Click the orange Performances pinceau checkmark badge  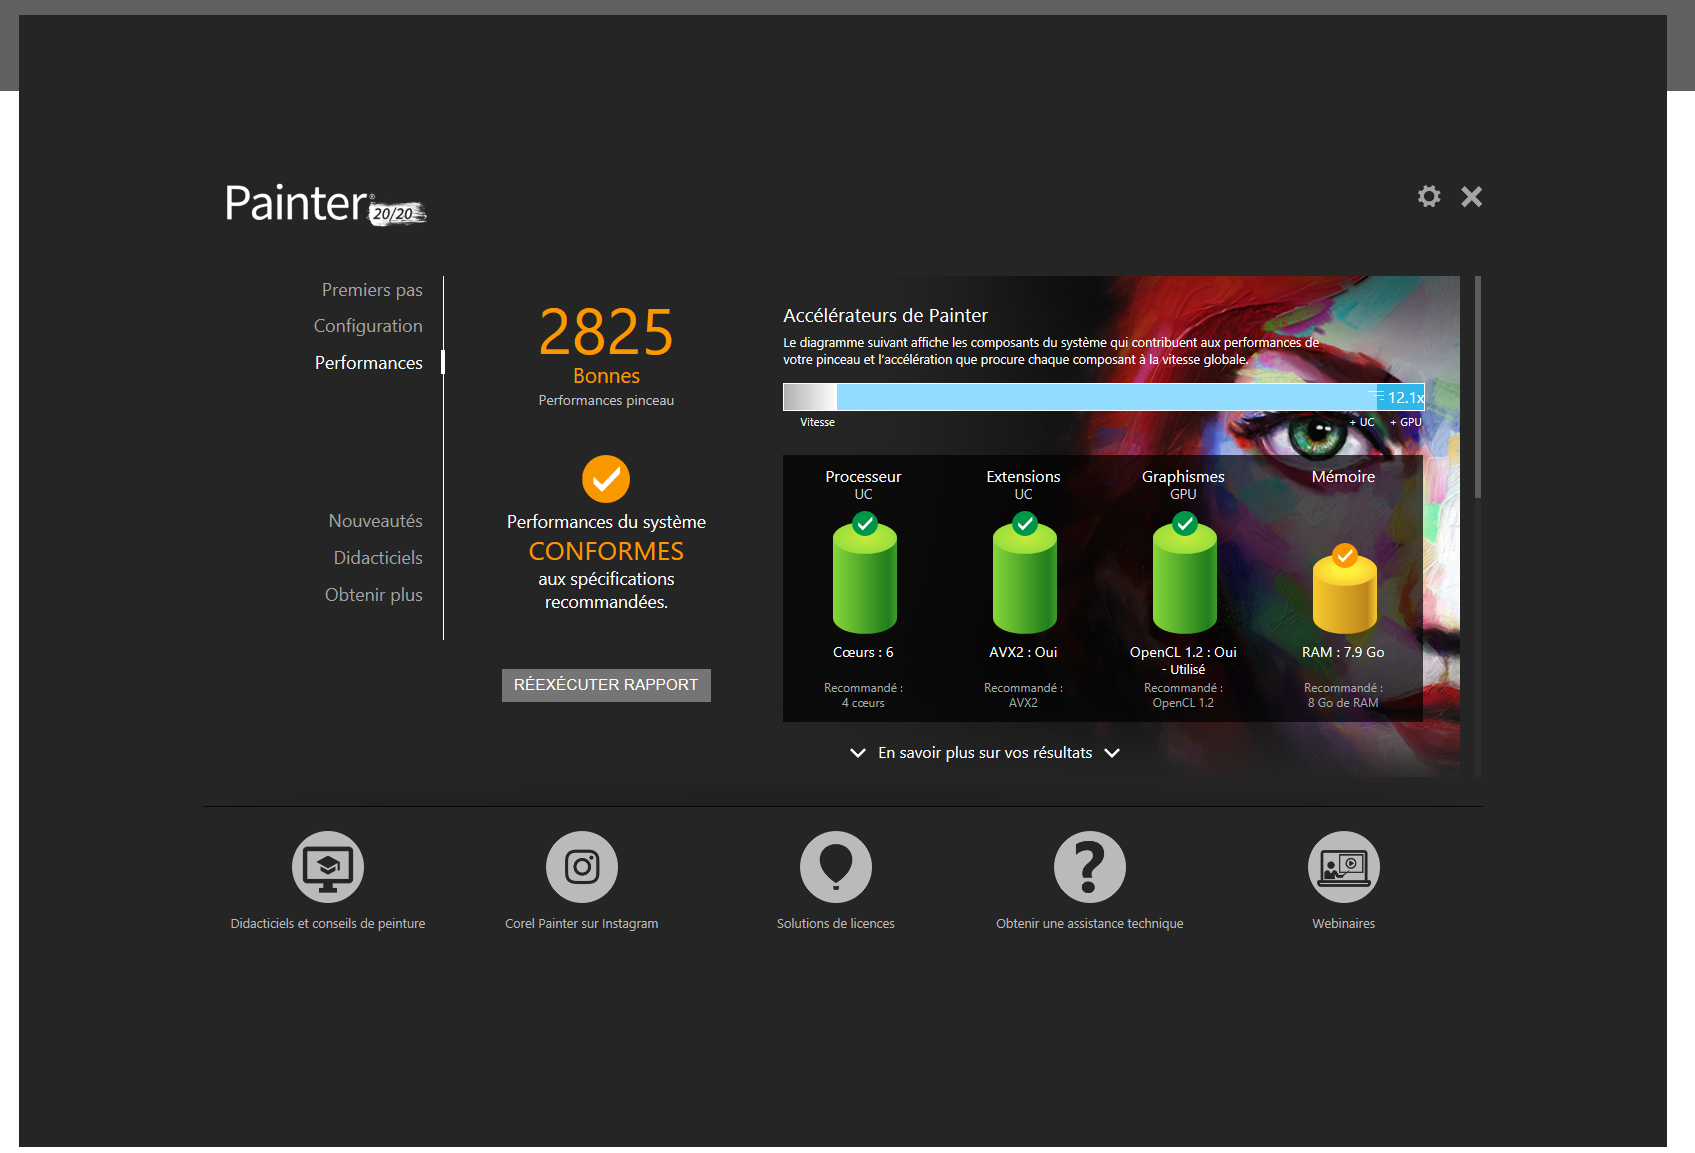[x=605, y=479]
